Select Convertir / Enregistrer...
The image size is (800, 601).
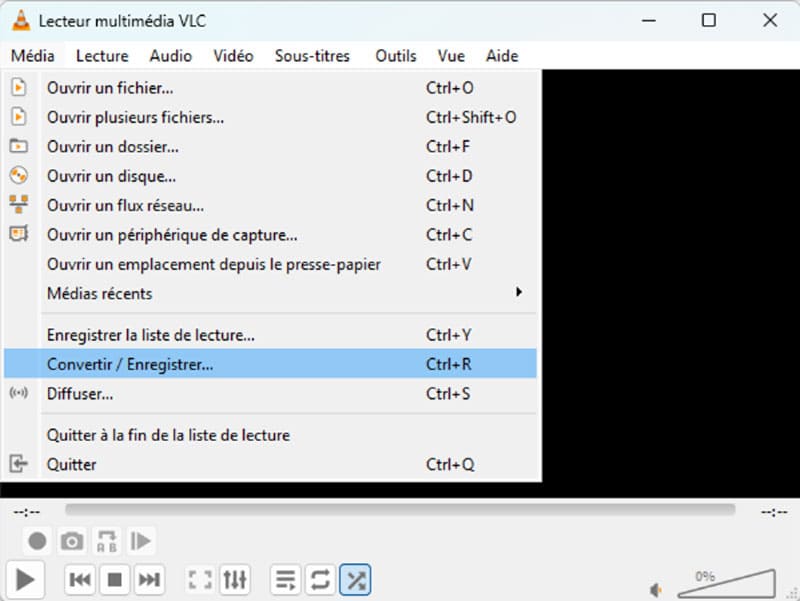click(x=270, y=364)
